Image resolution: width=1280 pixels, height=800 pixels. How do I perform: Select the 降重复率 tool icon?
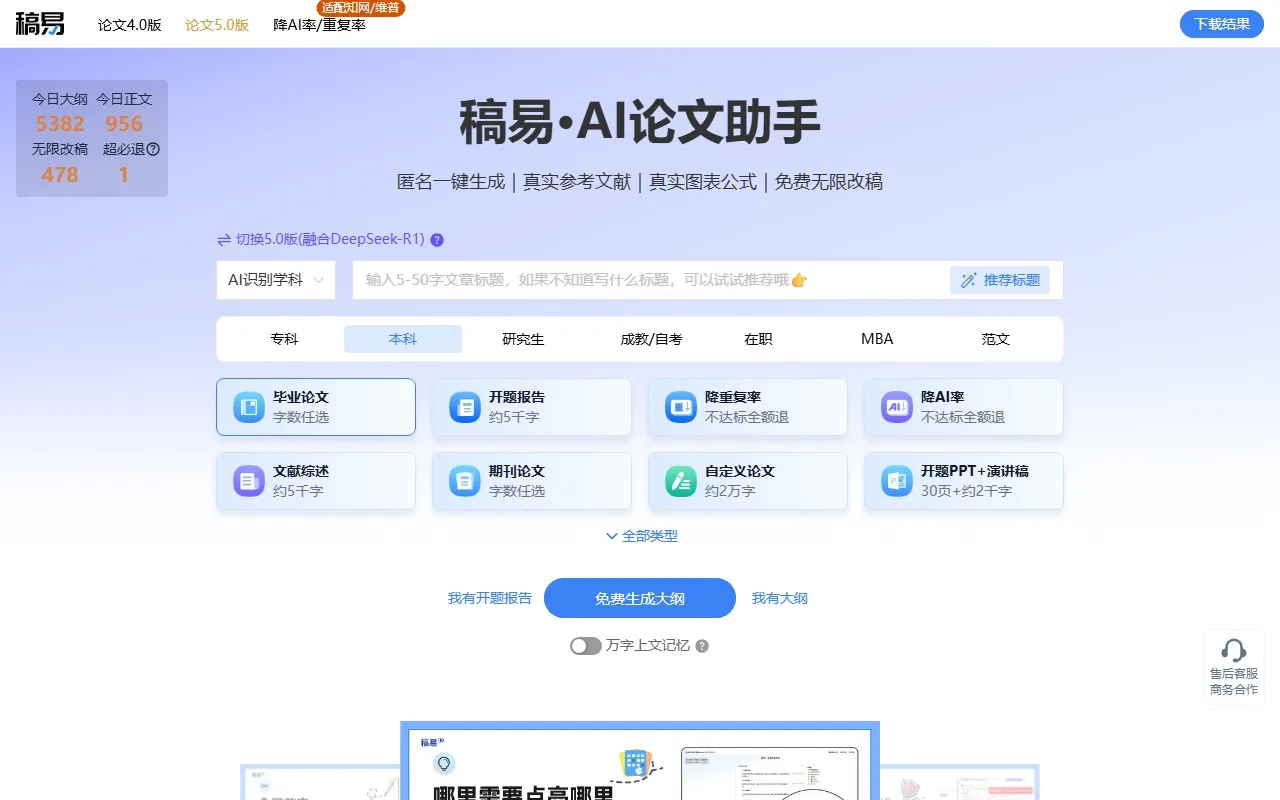coord(680,406)
